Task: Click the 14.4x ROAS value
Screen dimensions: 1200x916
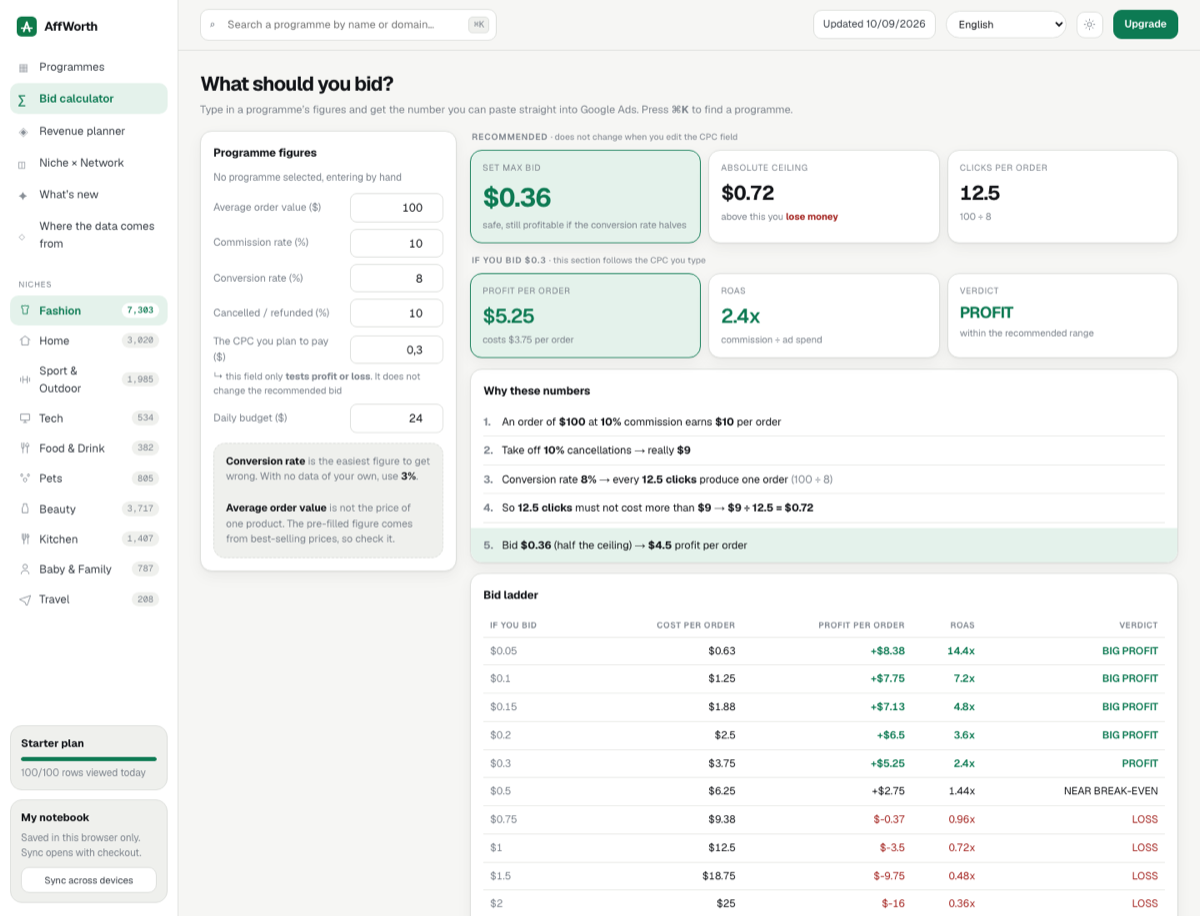Action: click(x=961, y=651)
